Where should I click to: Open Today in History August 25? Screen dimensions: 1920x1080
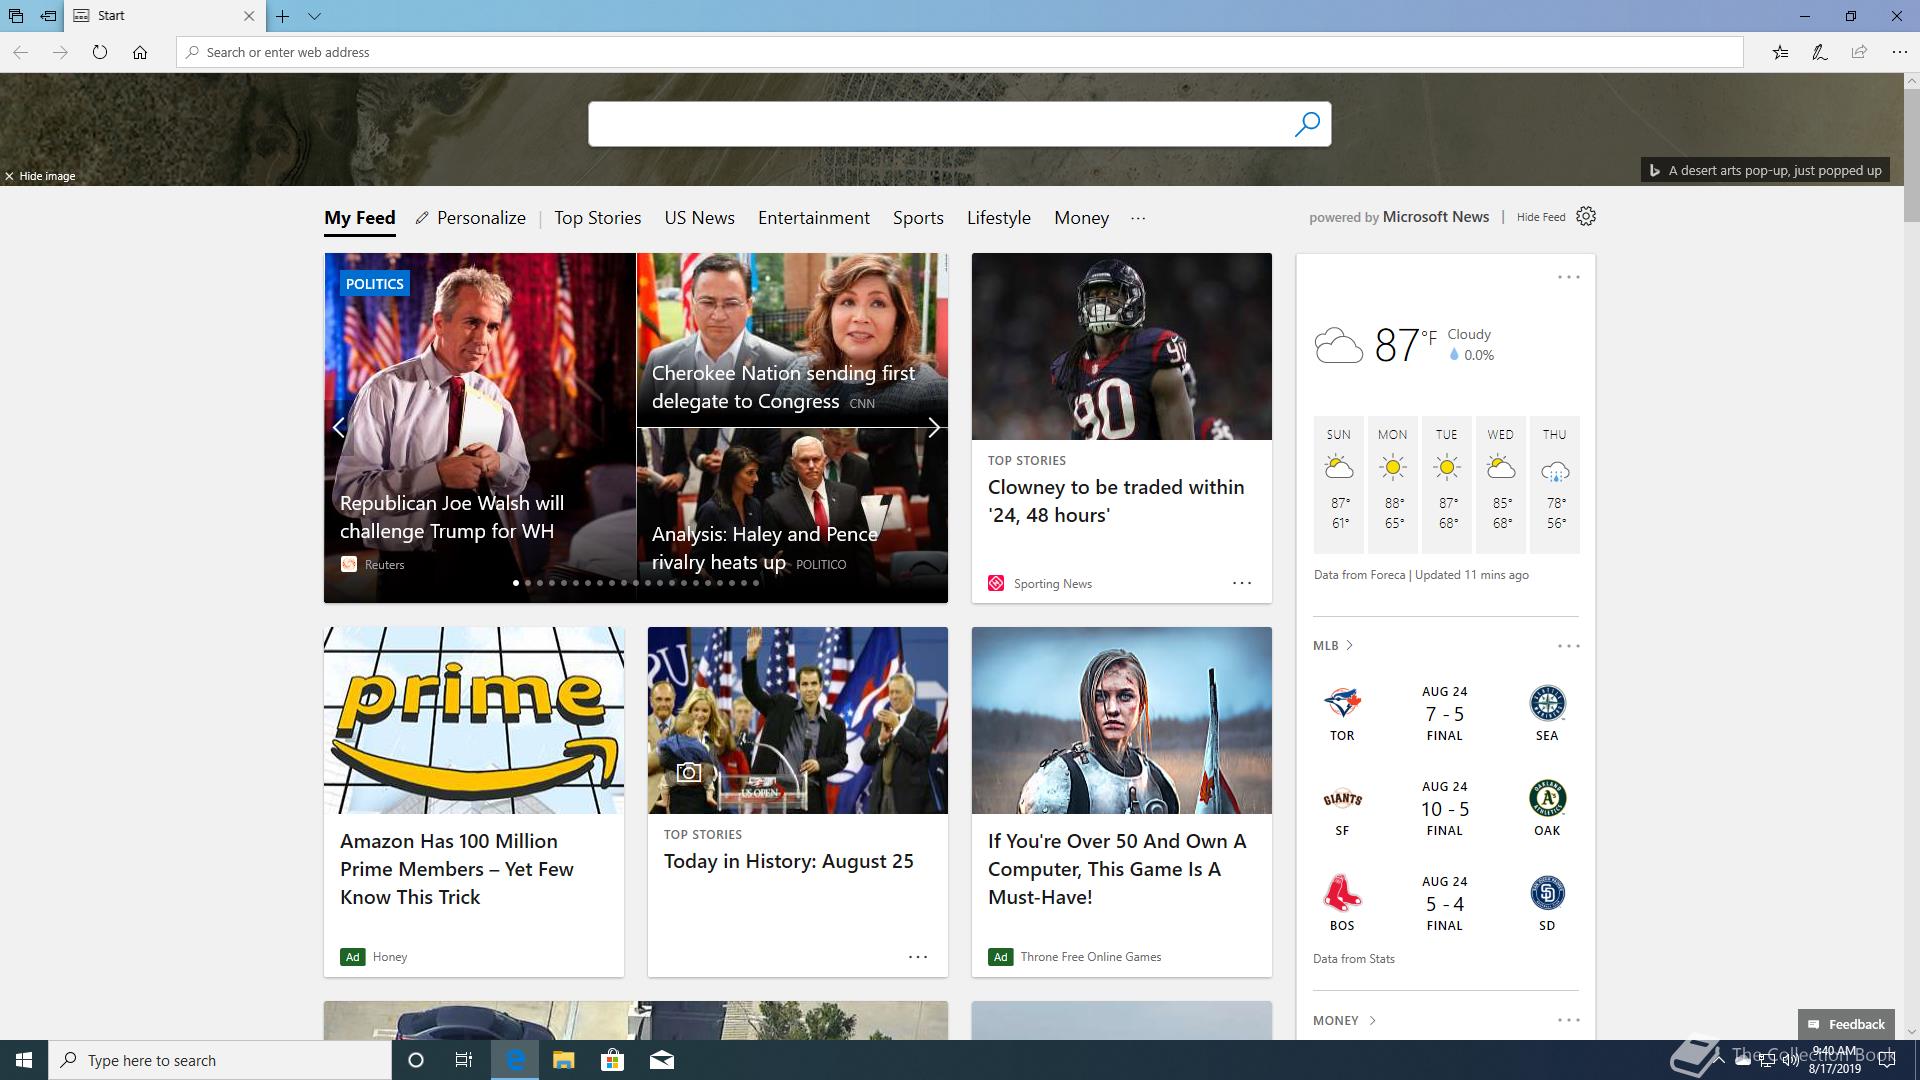[x=789, y=861]
